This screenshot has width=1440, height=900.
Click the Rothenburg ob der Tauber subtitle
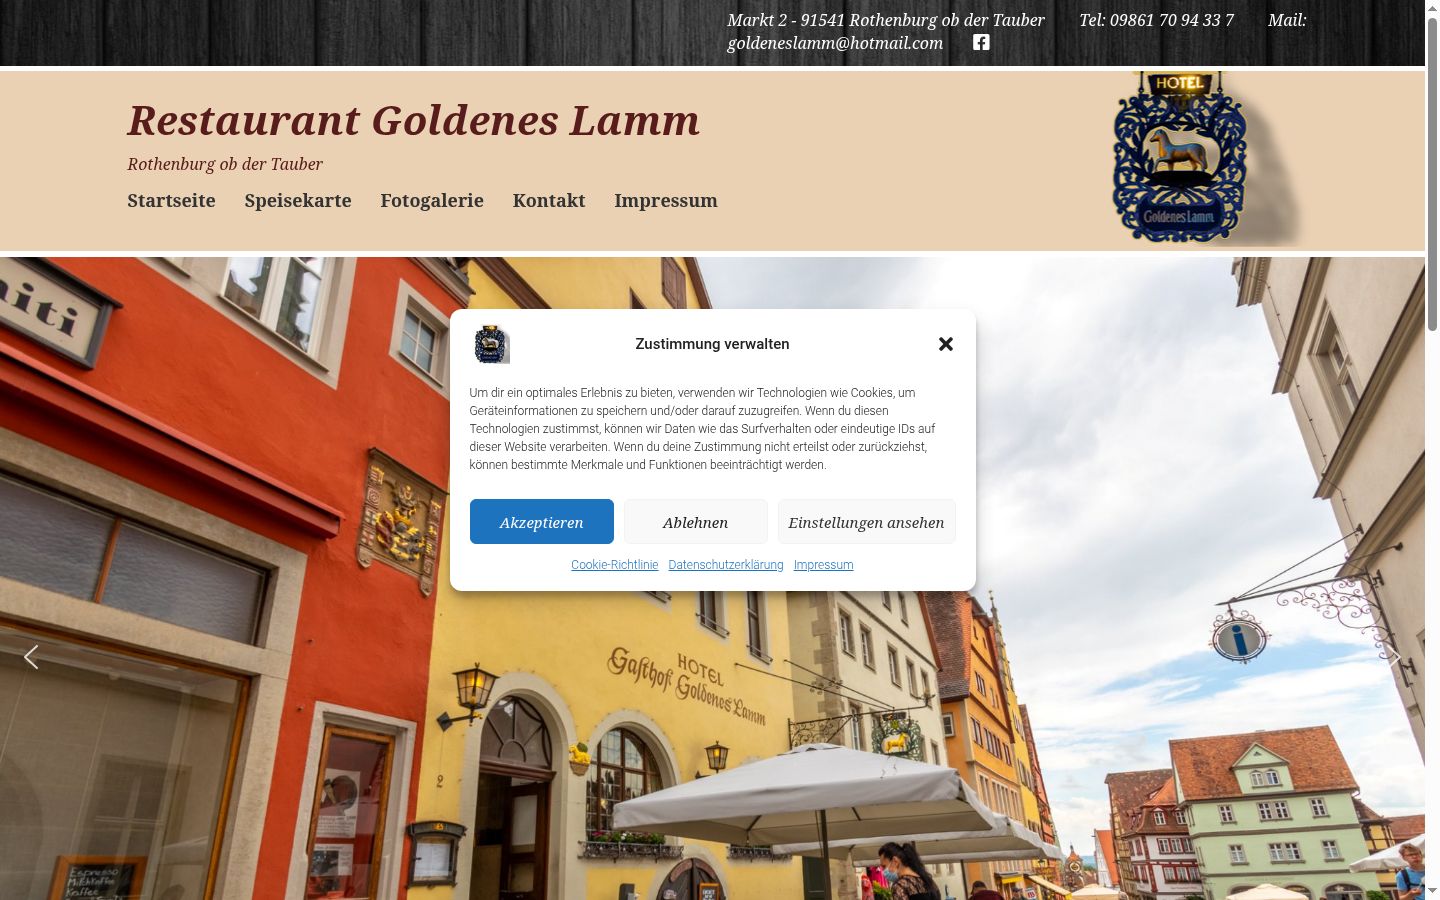click(225, 164)
